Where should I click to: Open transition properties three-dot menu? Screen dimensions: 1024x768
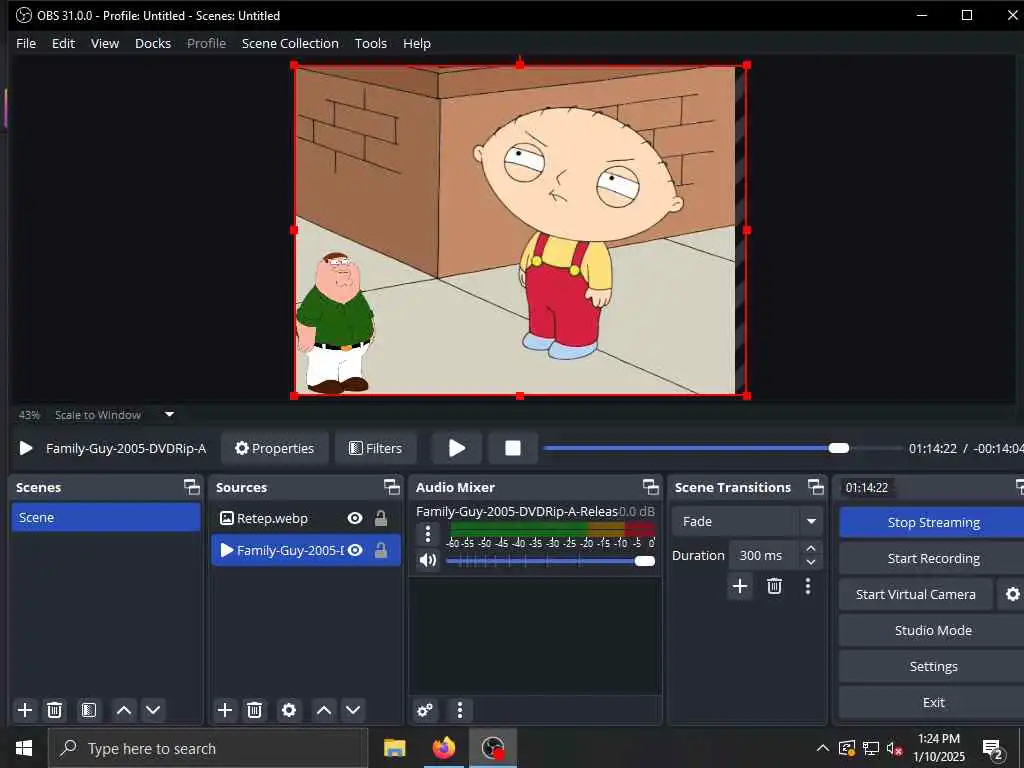coord(808,586)
